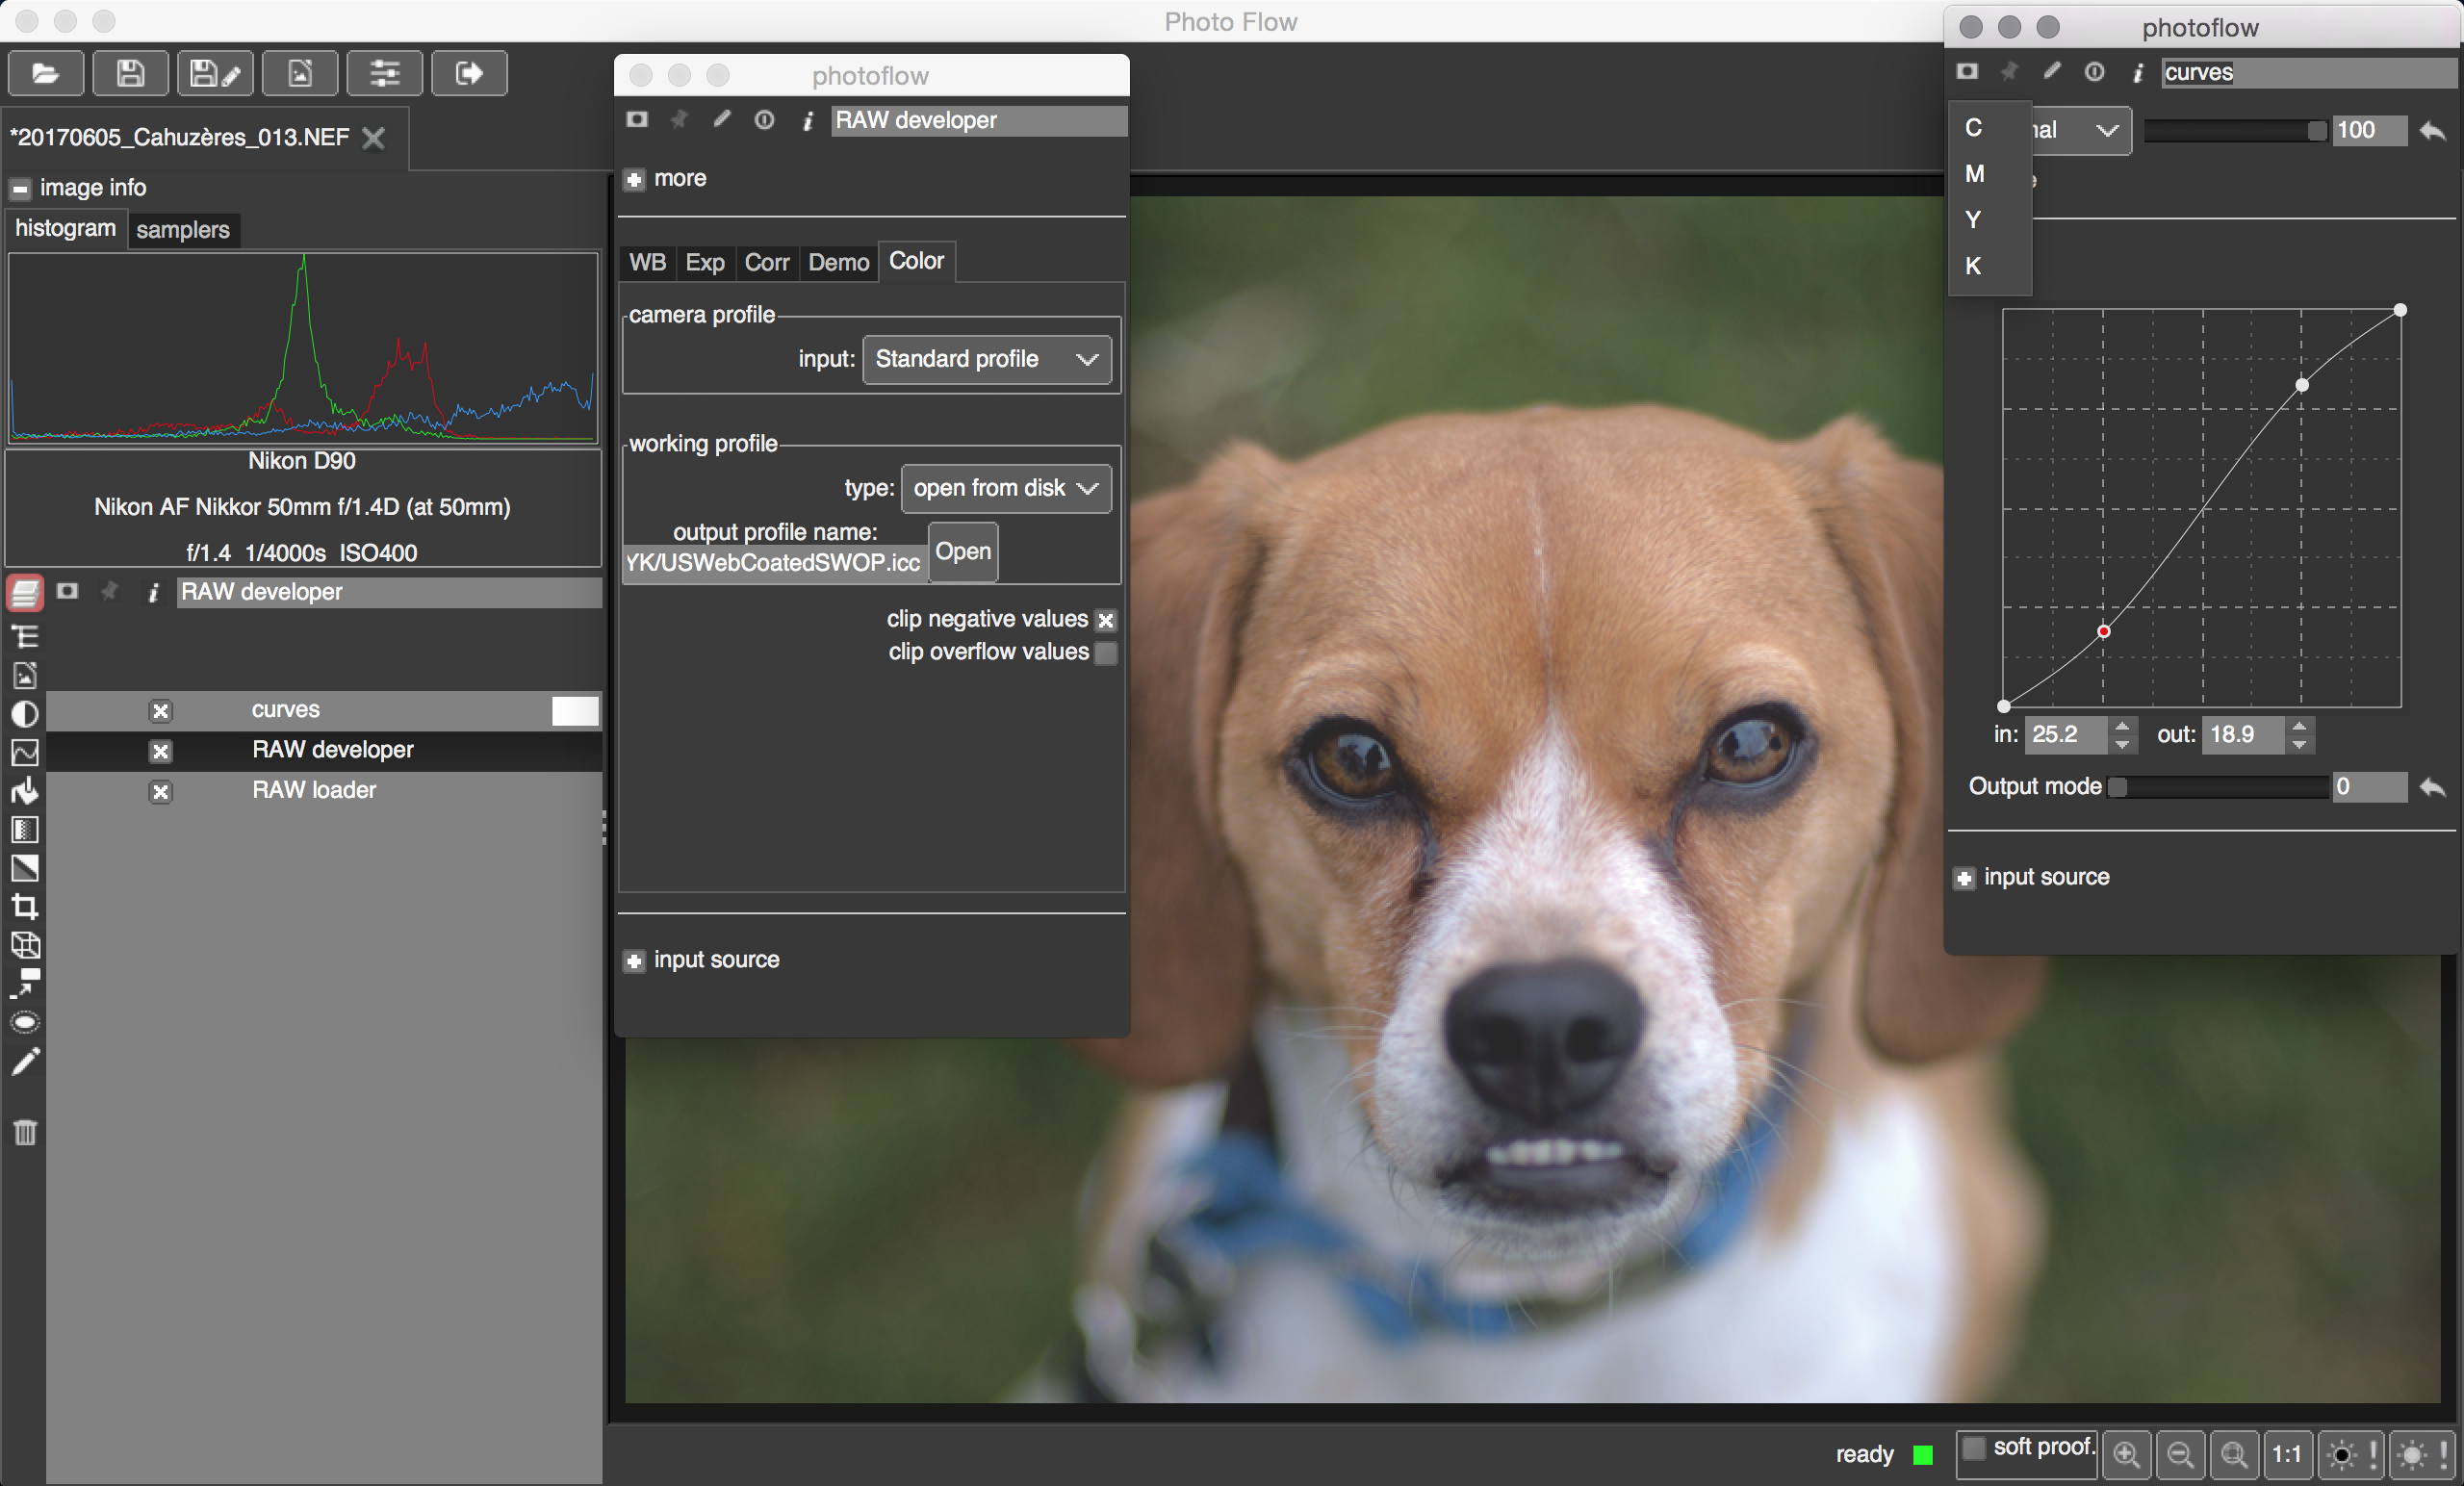Click the 1:1 zoom button
Screen dimensions: 2464x1486
(2286, 1453)
